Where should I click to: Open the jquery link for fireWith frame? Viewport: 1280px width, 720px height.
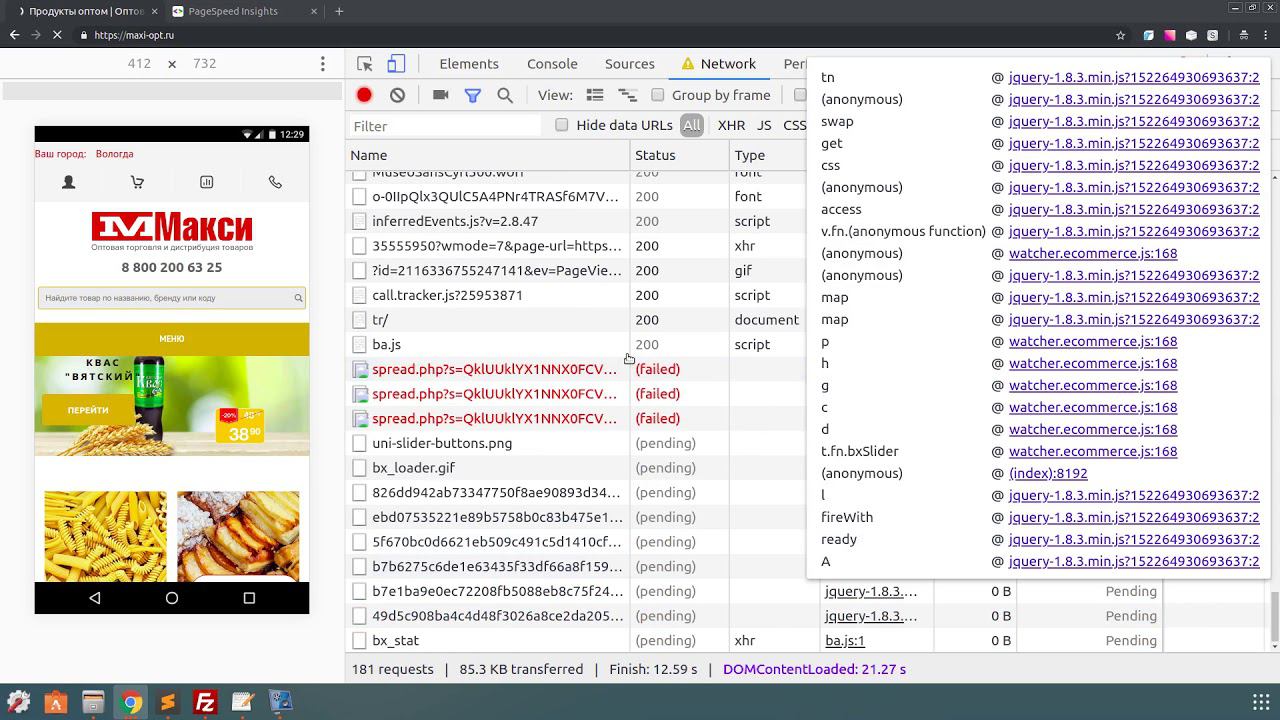(x=1134, y=517)
